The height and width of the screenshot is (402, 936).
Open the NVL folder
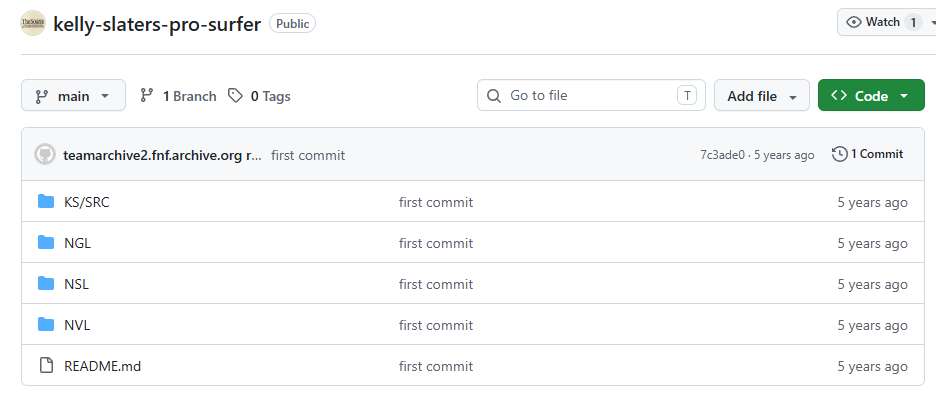tap(77, 326)
